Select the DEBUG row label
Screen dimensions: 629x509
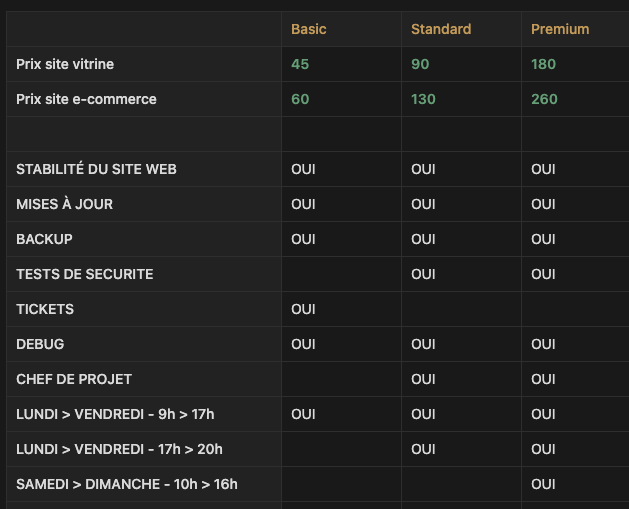40,344
